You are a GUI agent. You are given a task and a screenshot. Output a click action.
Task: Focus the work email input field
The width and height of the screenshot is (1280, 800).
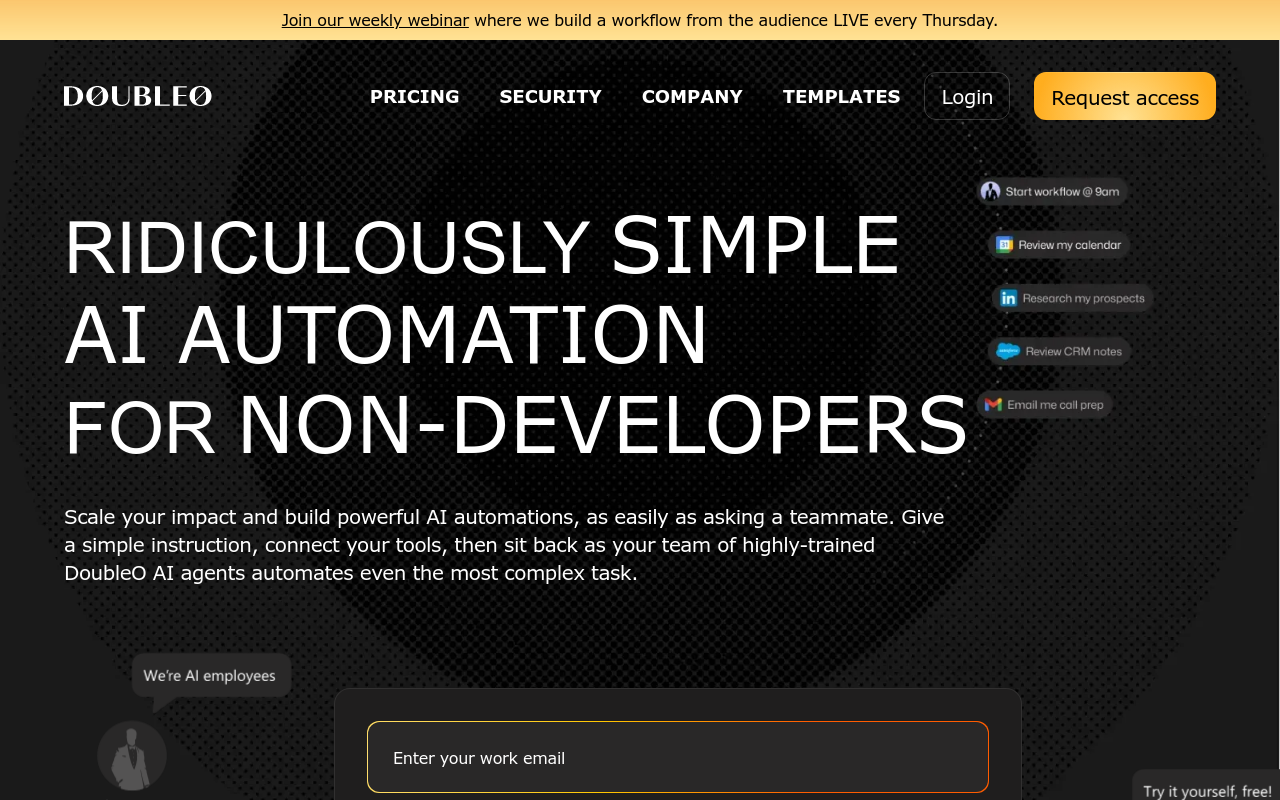click(x=678, y=757)
